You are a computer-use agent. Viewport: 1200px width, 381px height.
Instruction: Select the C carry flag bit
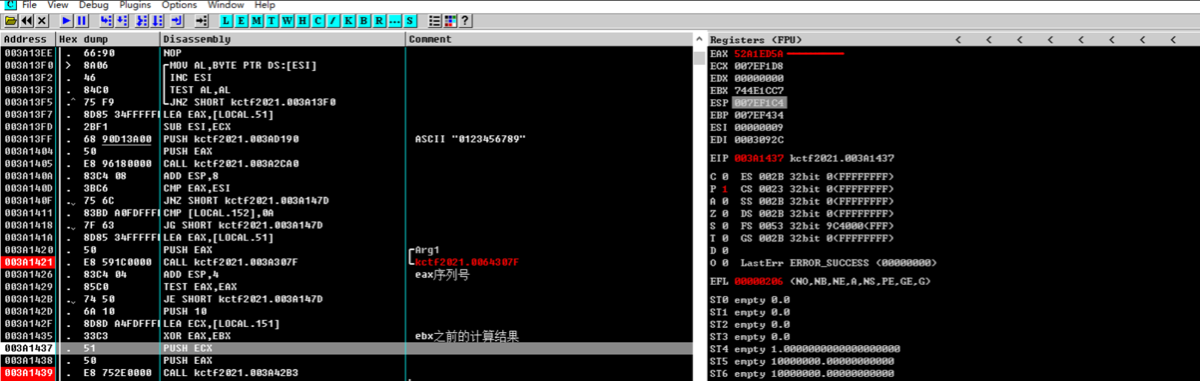tap(726, 176)
